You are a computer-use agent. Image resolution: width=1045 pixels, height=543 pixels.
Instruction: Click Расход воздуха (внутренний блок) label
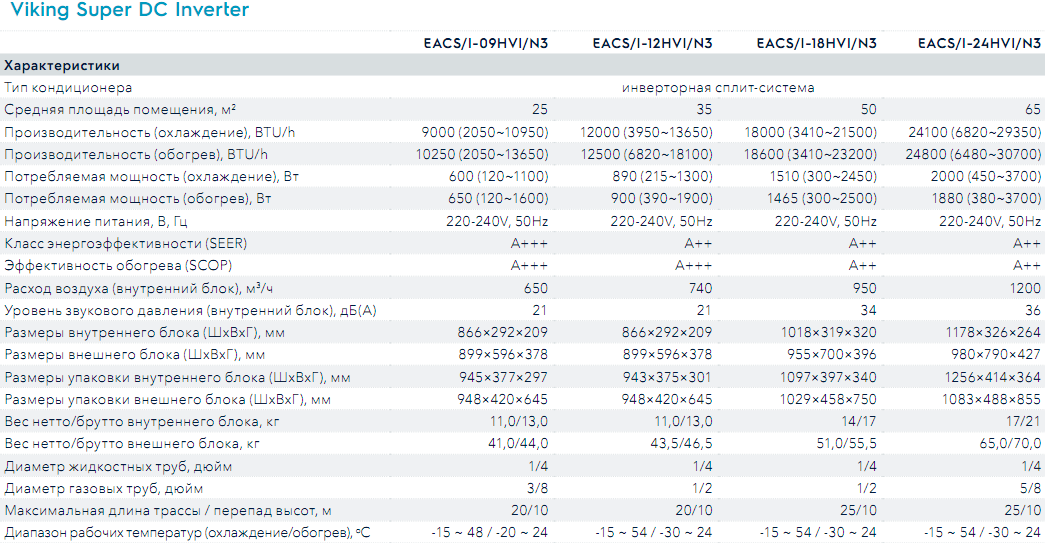pyautogui.click(x=139, y=288)
